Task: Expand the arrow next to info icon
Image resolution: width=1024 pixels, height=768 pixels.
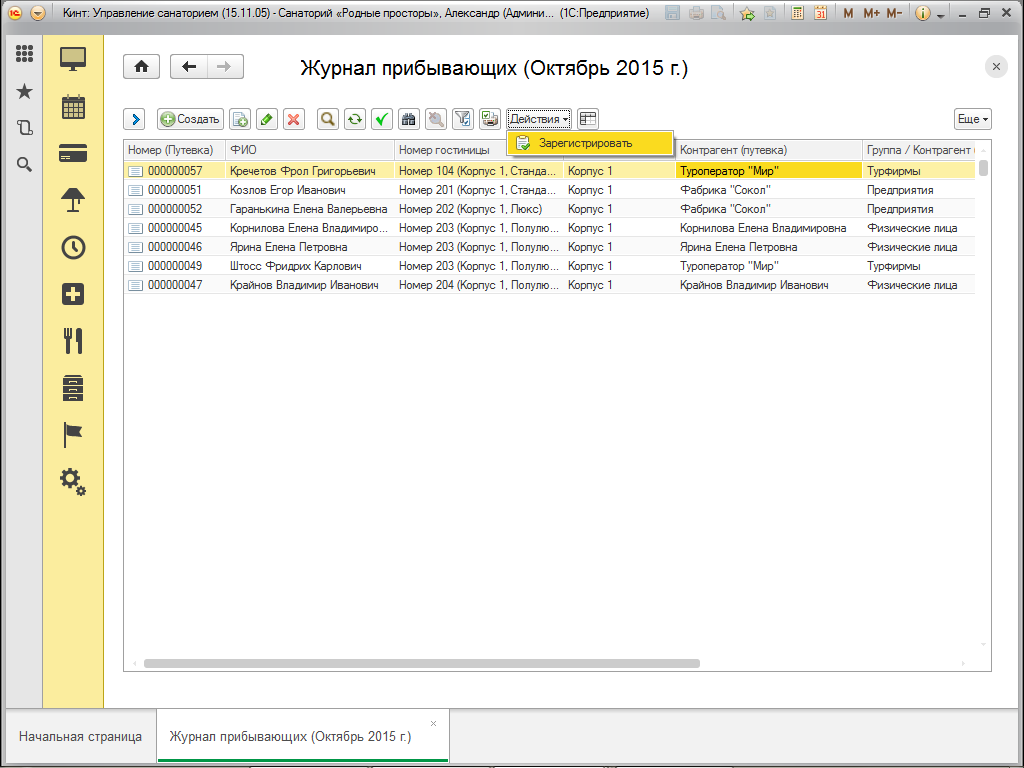Action: [x=941, y=15]
